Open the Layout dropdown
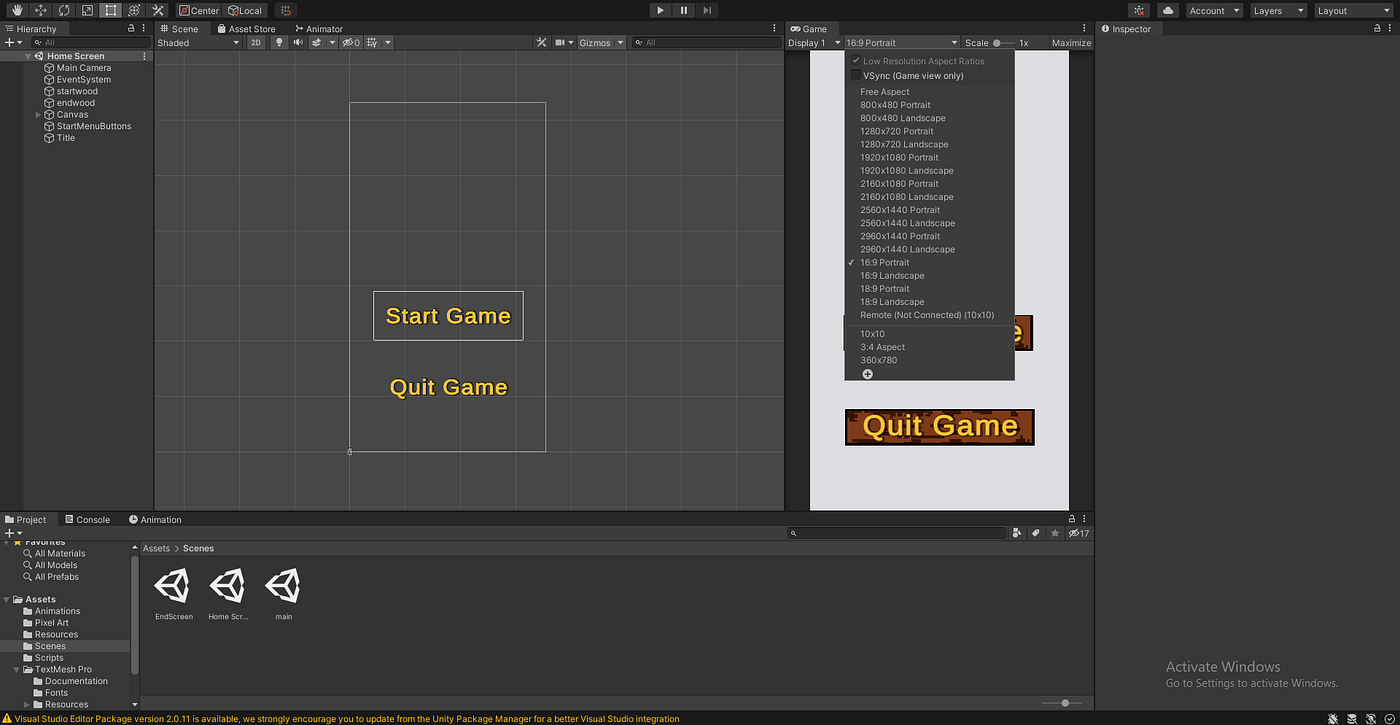 pos(1352,10)
